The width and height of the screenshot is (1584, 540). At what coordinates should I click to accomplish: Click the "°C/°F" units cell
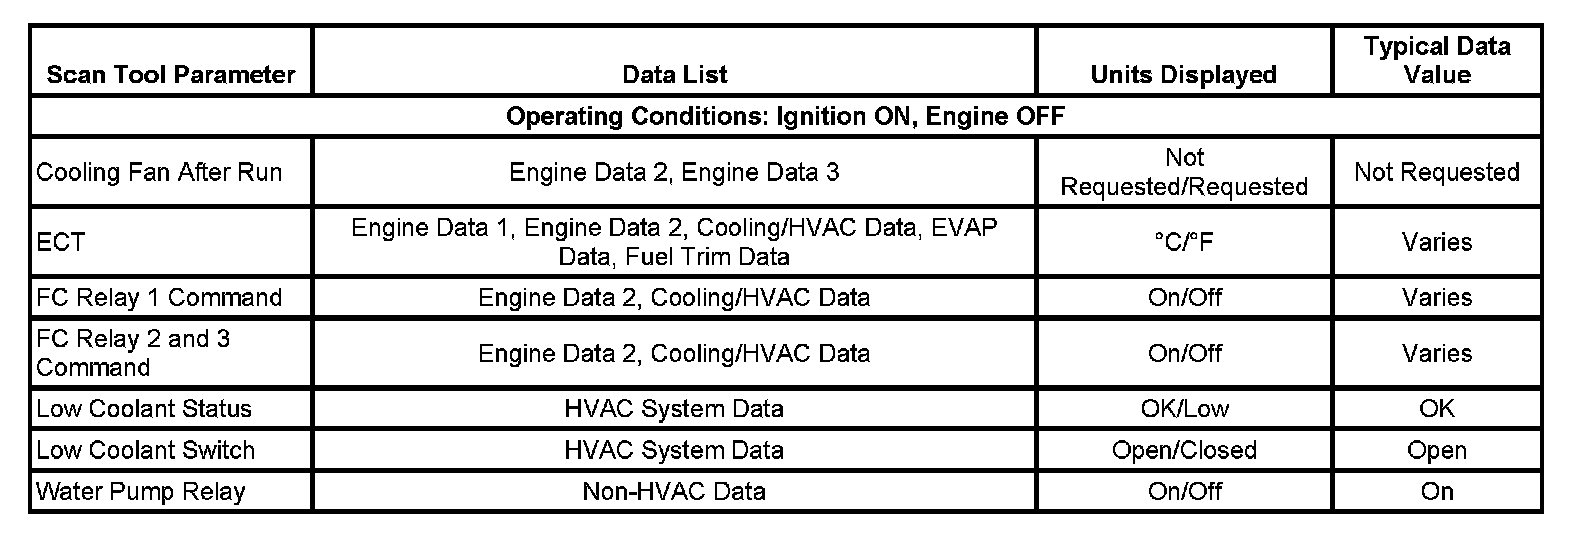(1184, 242)
